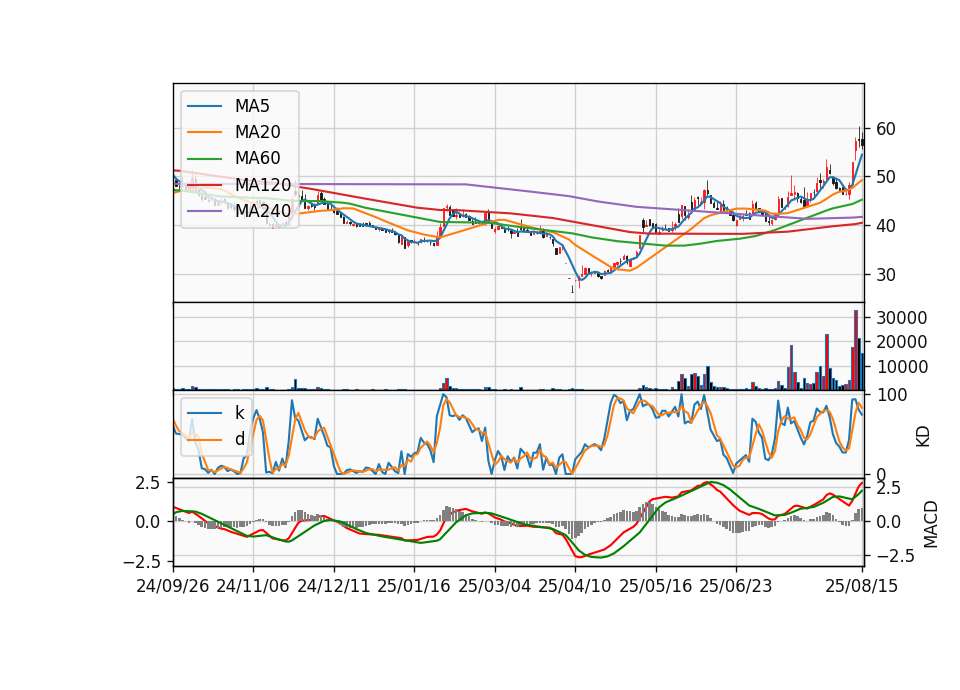This screenshot has height=690, width=960.
Task: Click the tallest volume bar near 25/08/15
Action: 856,350
